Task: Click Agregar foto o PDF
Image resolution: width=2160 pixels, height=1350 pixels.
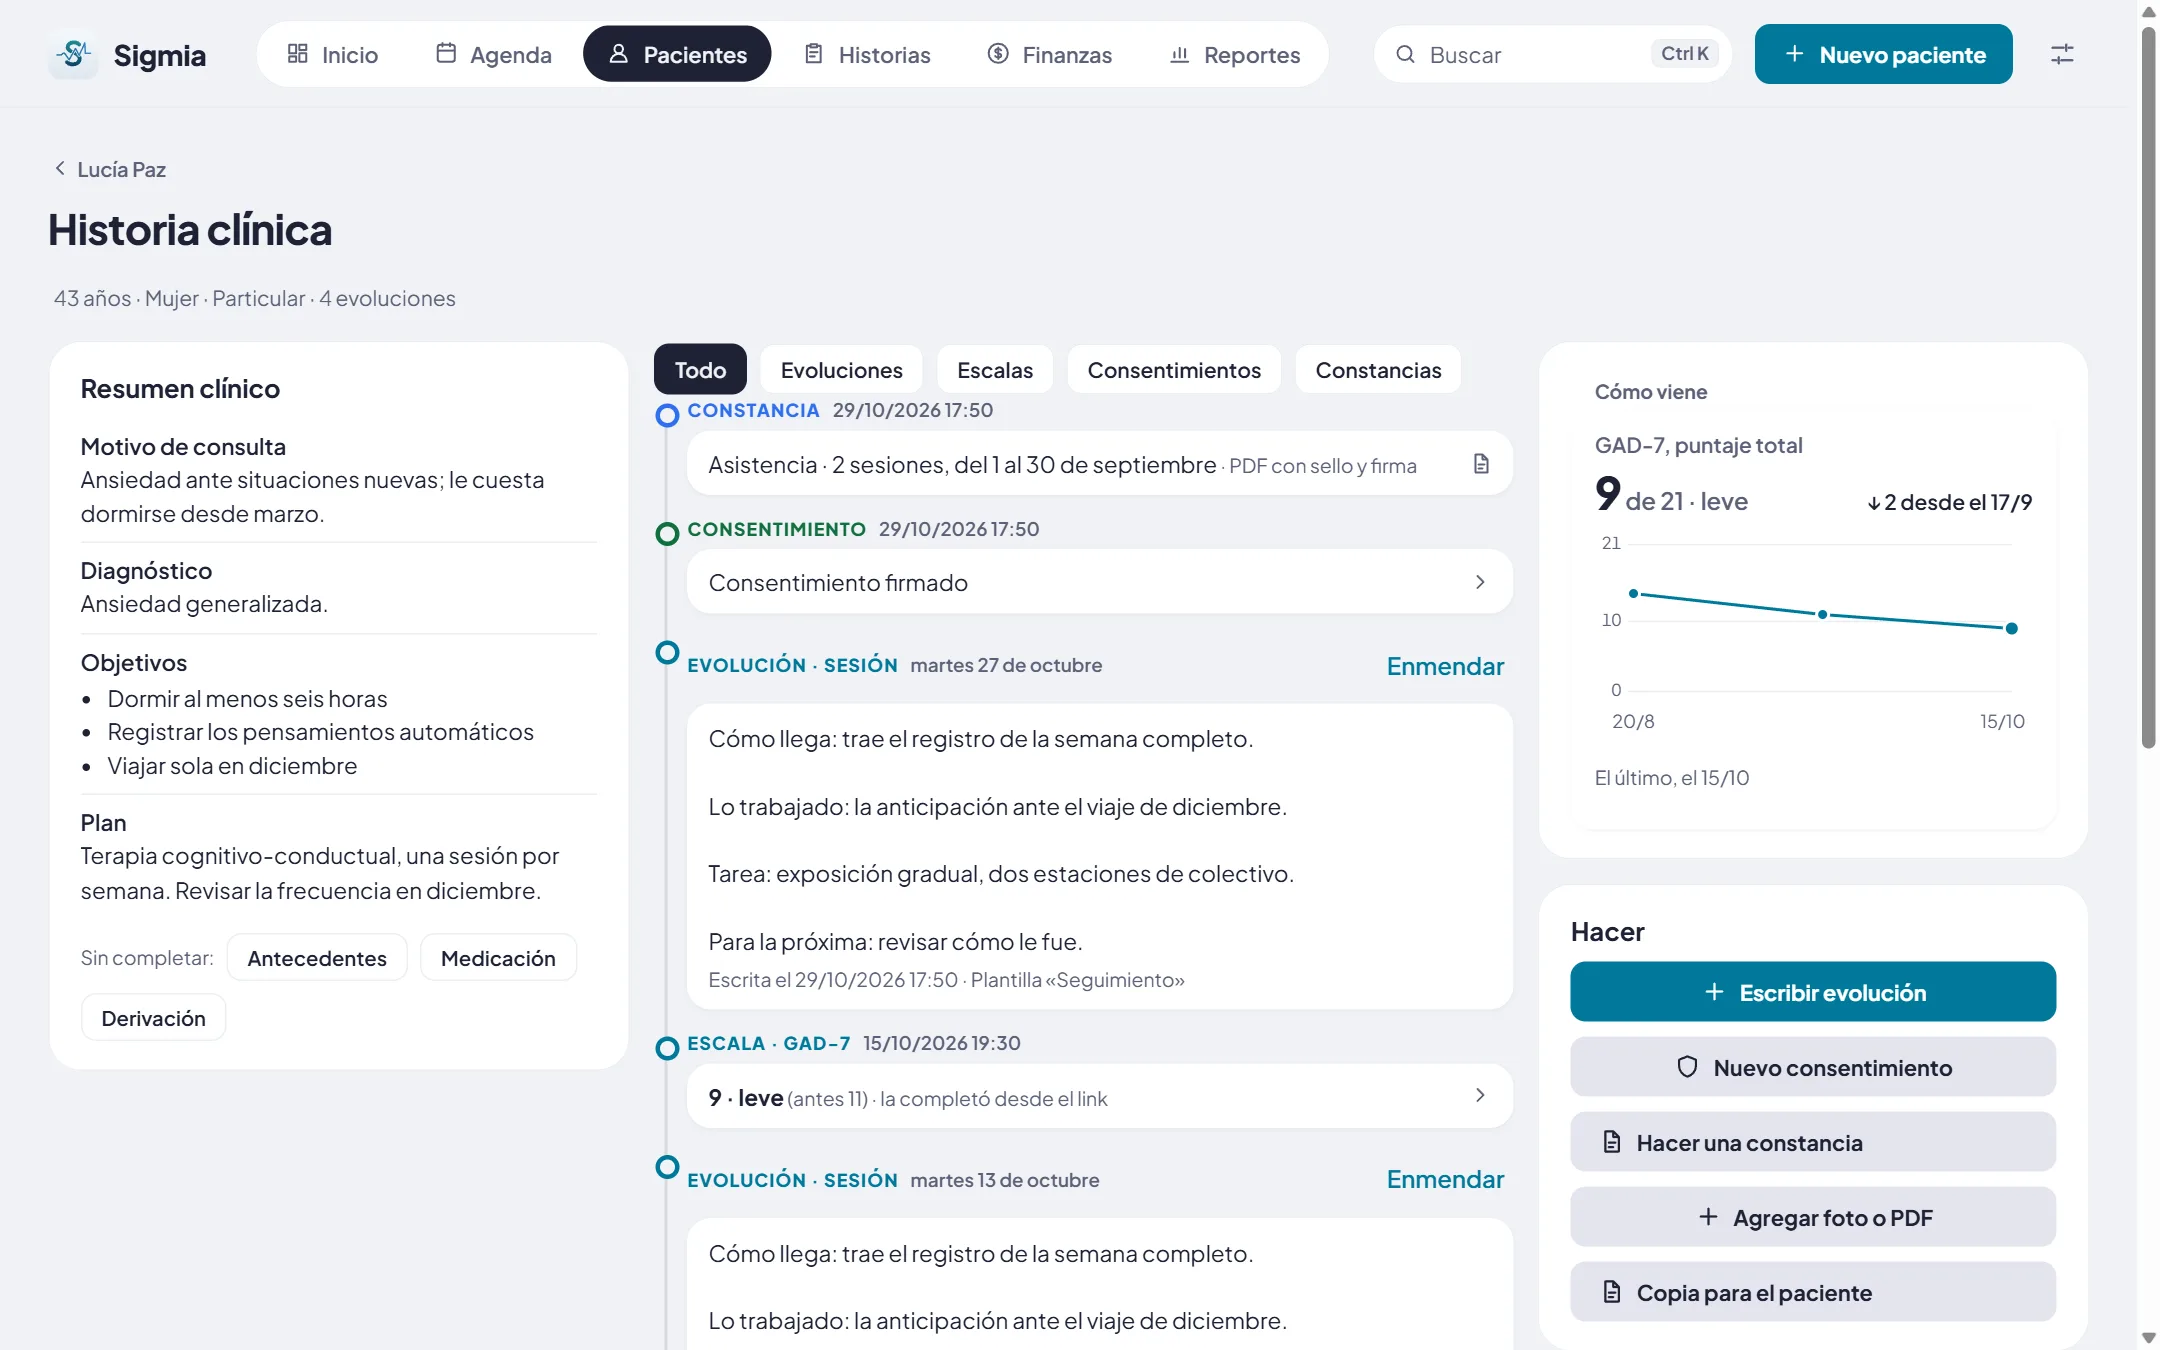Action: pyautogui.click(x=1813, y=1217)
